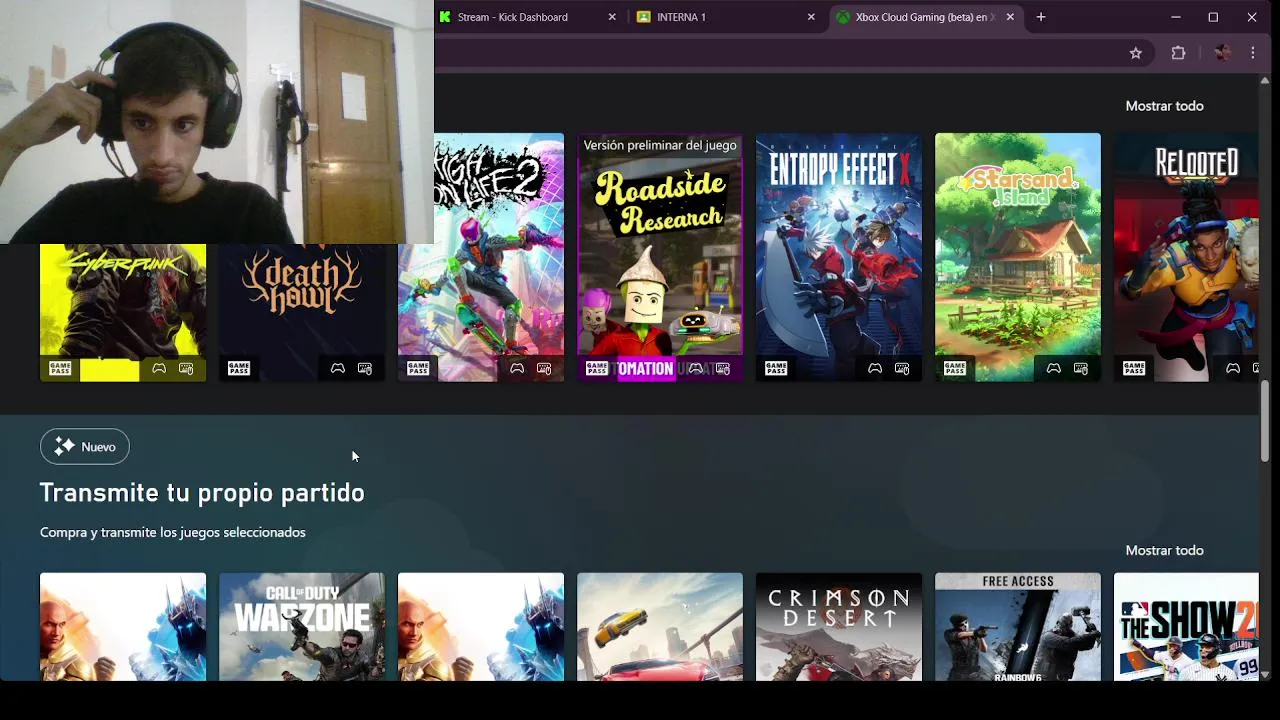Click keyboard-mouse icon on Cyberpunk card
Viewport: 1280px width, 720px height.
[186, 369]
